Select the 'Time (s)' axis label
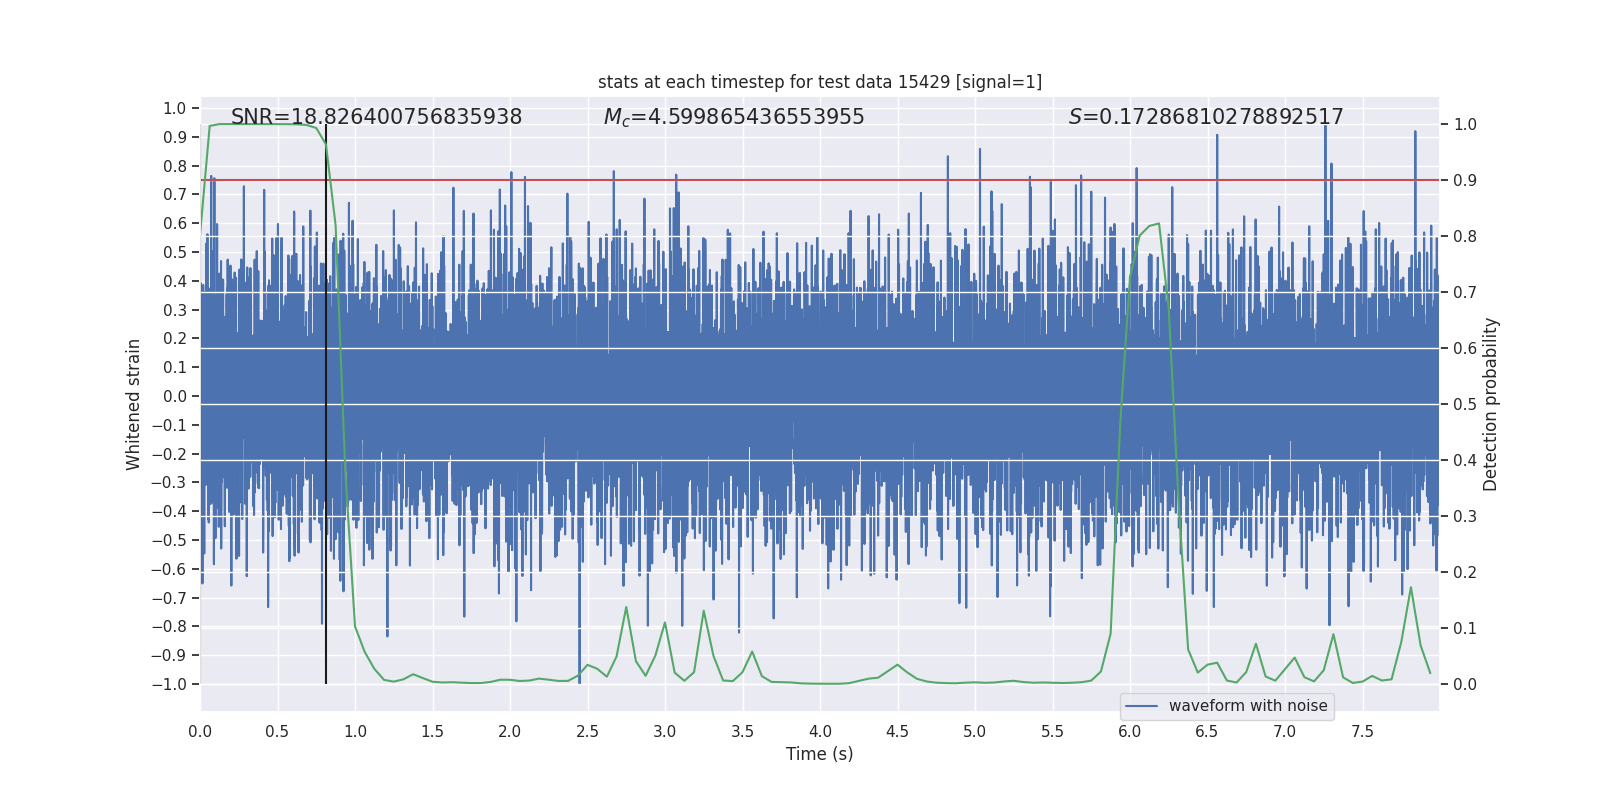This screenshot has height=800, width=1600. [820, 754]
